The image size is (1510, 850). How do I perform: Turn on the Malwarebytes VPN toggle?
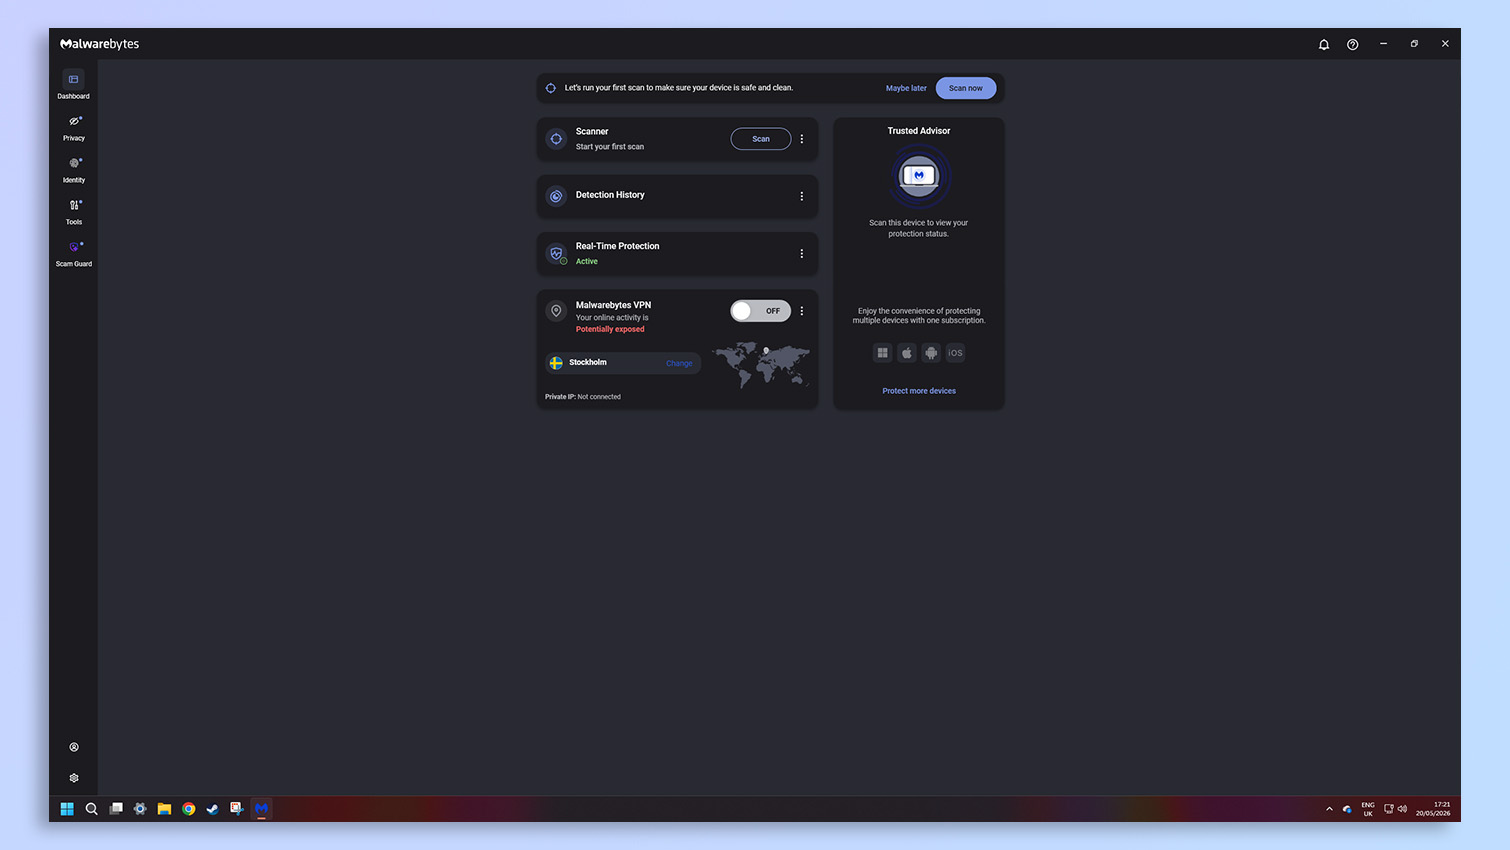pyautogui.click(x=760, y=311)
